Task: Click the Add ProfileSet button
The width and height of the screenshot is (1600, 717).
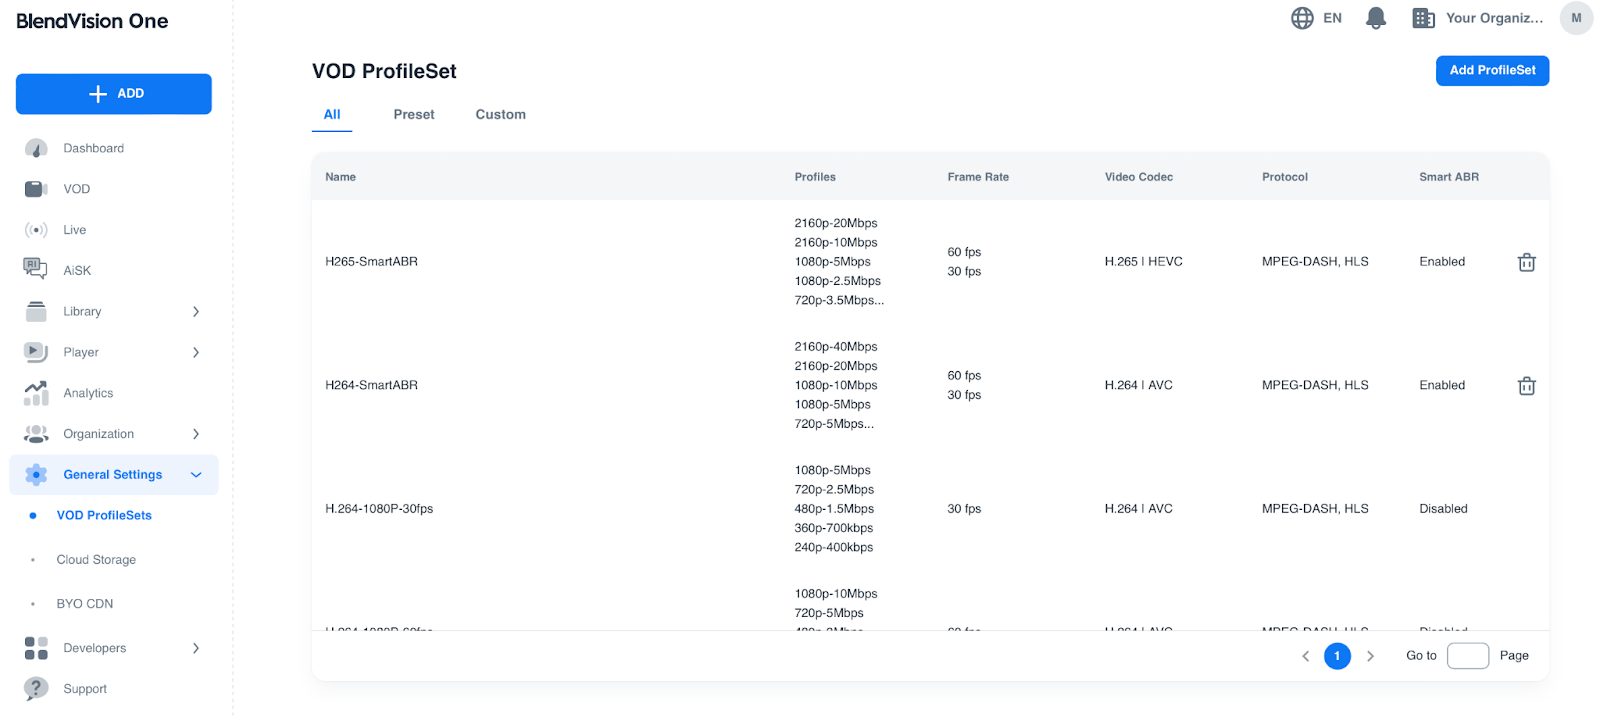Action: tap(1492, 71)
